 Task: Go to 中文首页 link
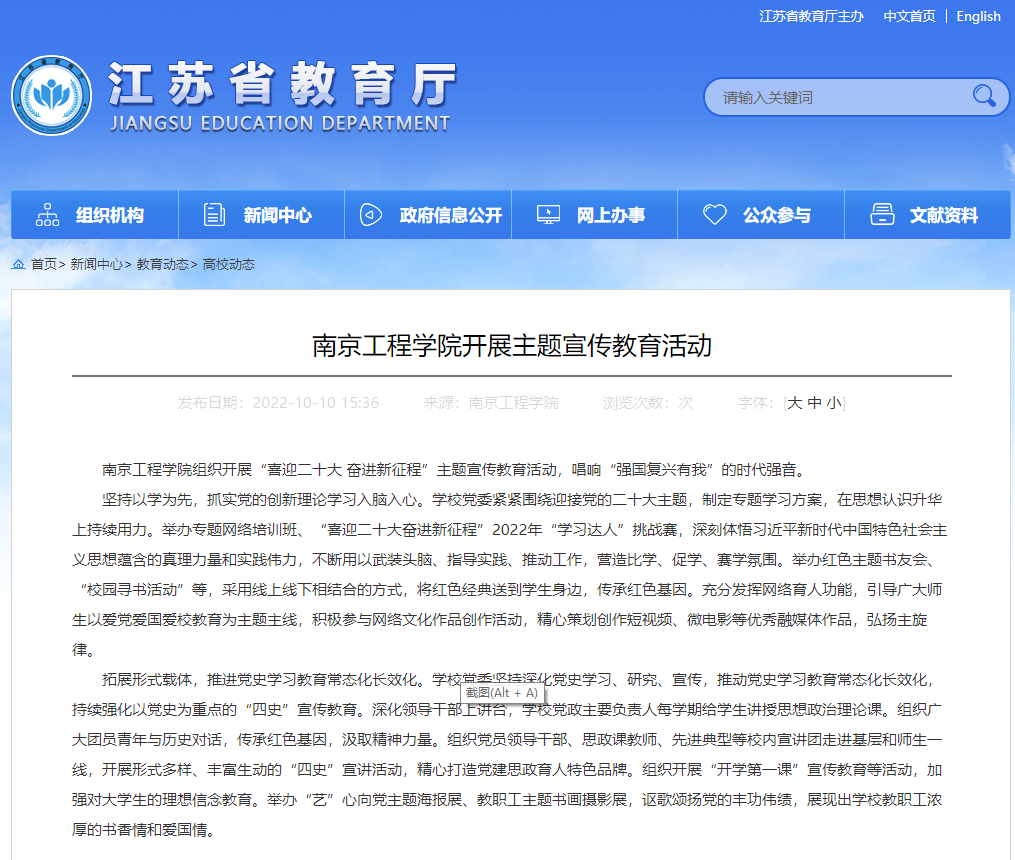[x=909, y=16]
